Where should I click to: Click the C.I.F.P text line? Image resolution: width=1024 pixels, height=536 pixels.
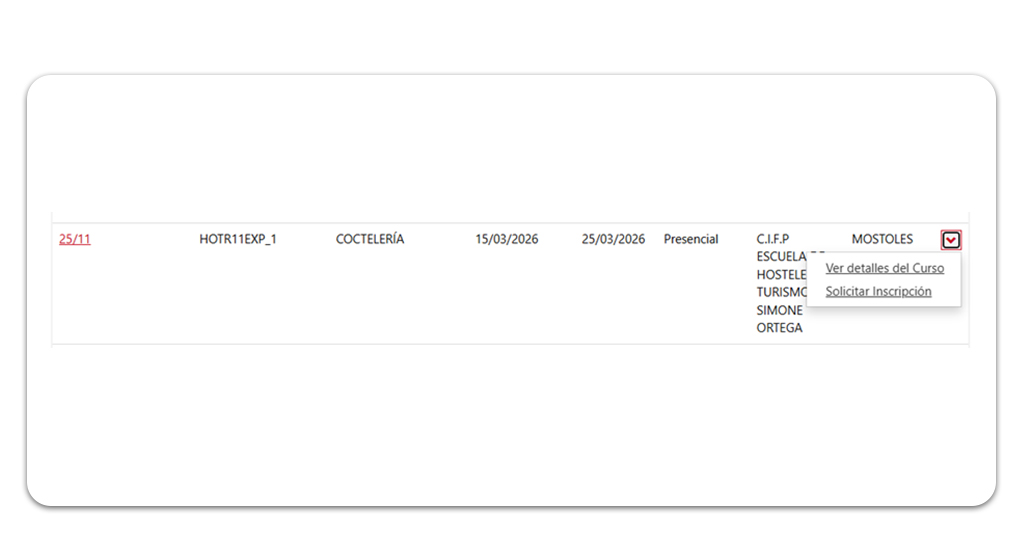[x=773, y=239]
